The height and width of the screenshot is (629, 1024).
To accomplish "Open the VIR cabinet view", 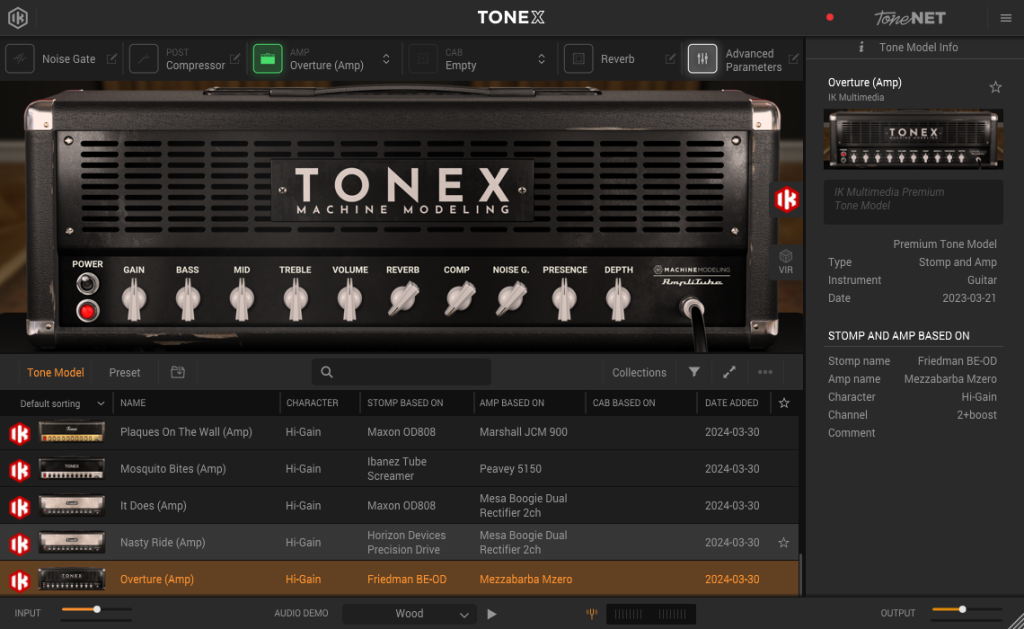I will [786, 261].
